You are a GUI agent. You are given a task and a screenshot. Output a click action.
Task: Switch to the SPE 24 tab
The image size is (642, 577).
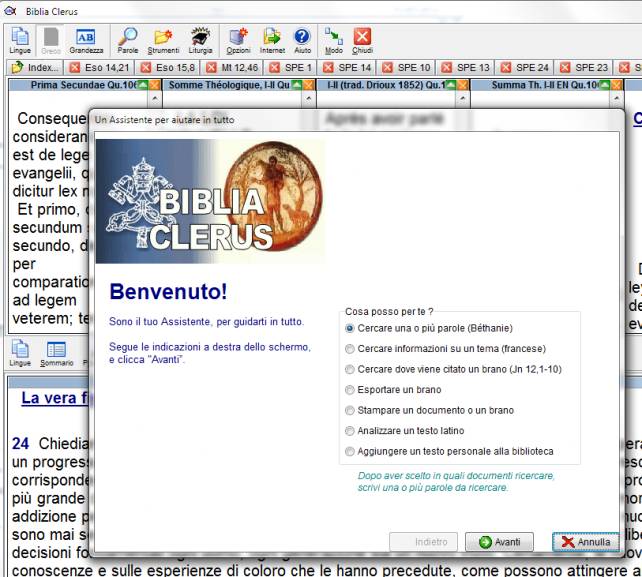[x=532, y=68]
